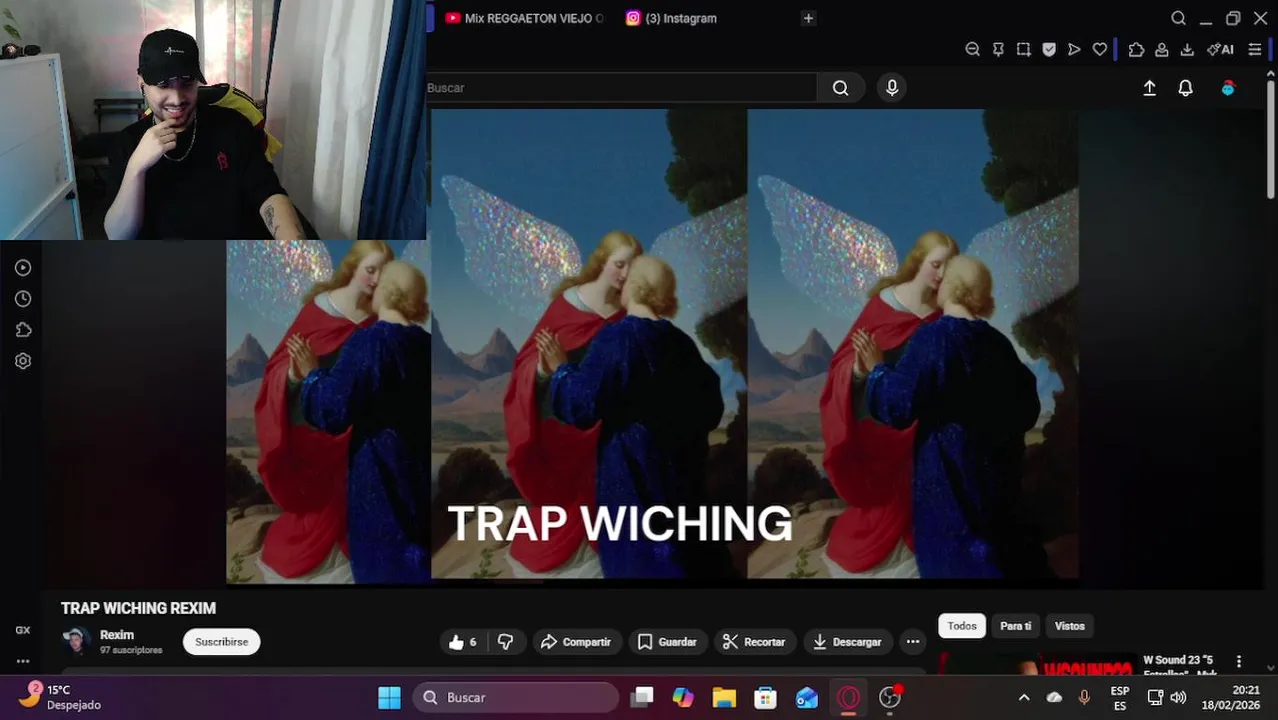Click the Recortar button

click(x=754, y=642)
